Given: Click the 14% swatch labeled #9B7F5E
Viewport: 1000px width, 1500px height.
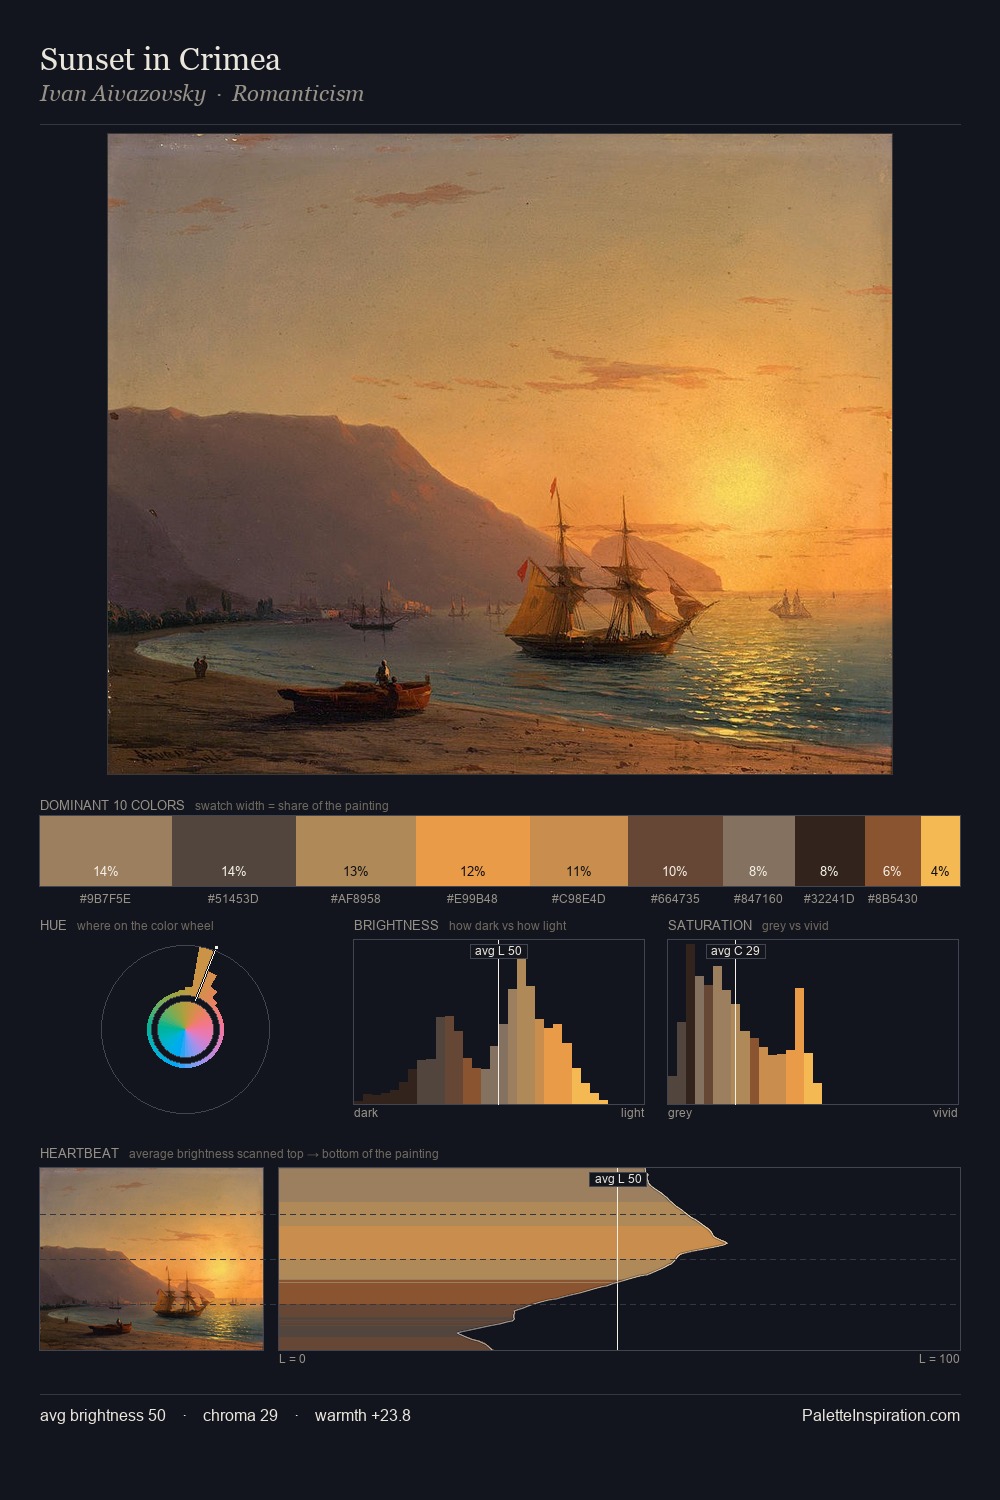Looking at the screenshot, I should pos(106,851).
